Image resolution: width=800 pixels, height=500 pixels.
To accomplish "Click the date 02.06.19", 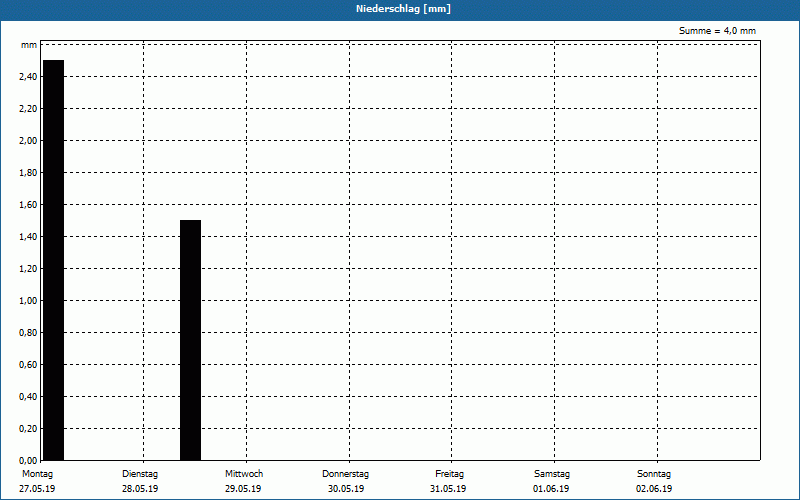I will pos(654,489).
